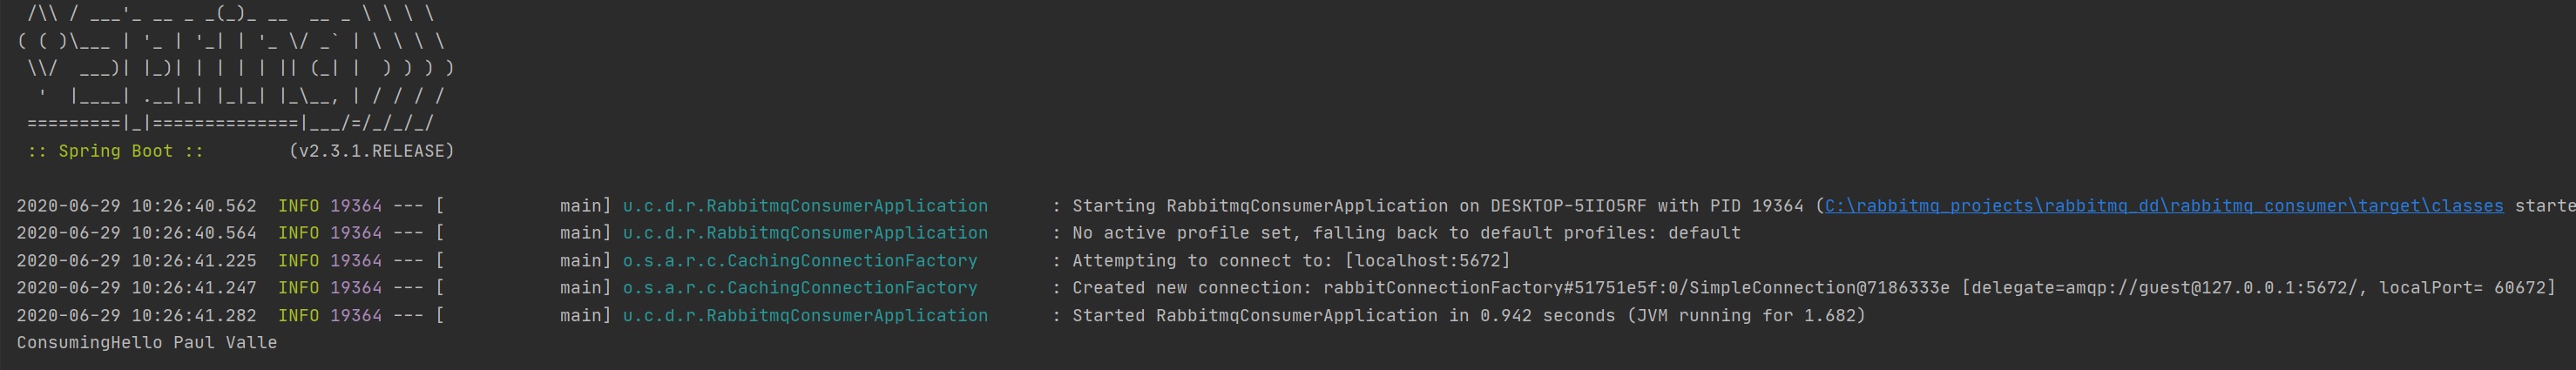The width and height of the screenshot is (2576, 370).
Task: Click the Spring ASCII art banner
Action: (x=235, y=70)
